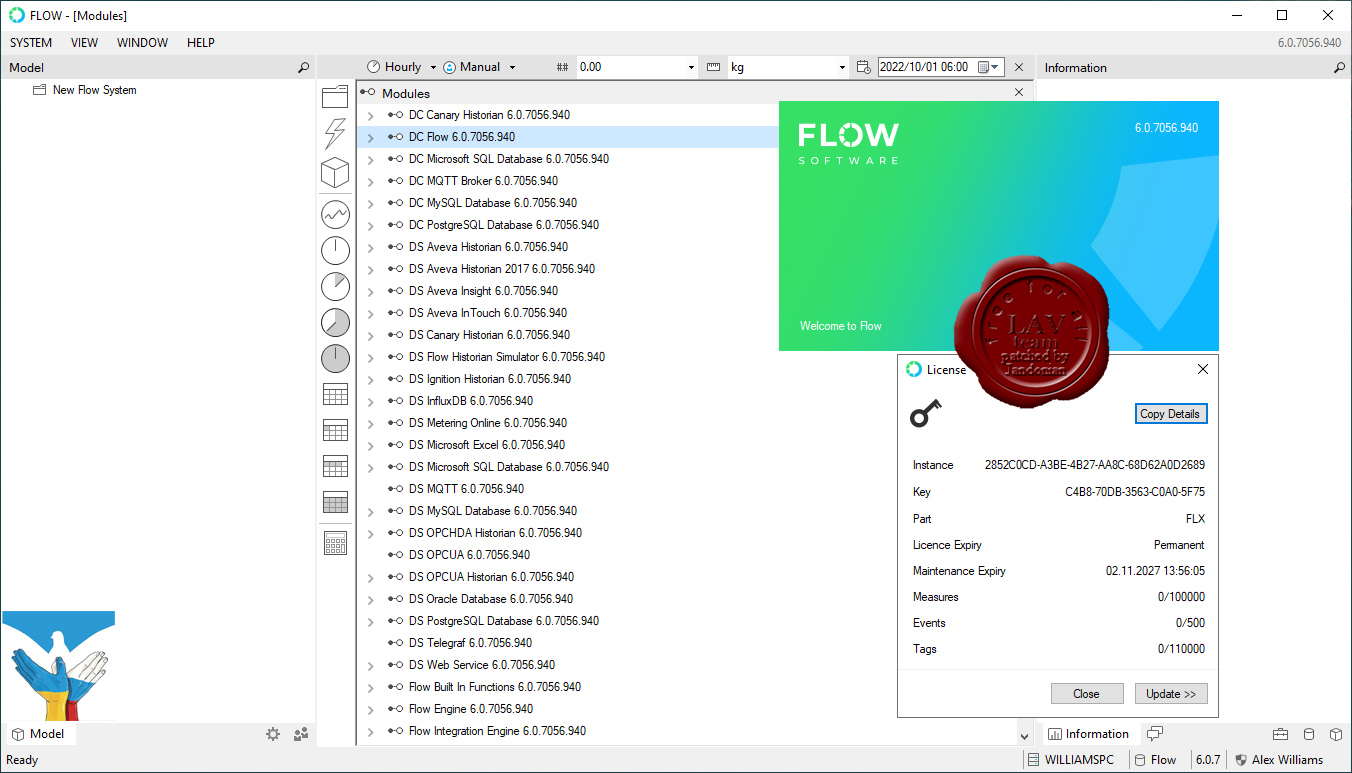Click the ruler unit icon beside kg

[x=713, y=67]
